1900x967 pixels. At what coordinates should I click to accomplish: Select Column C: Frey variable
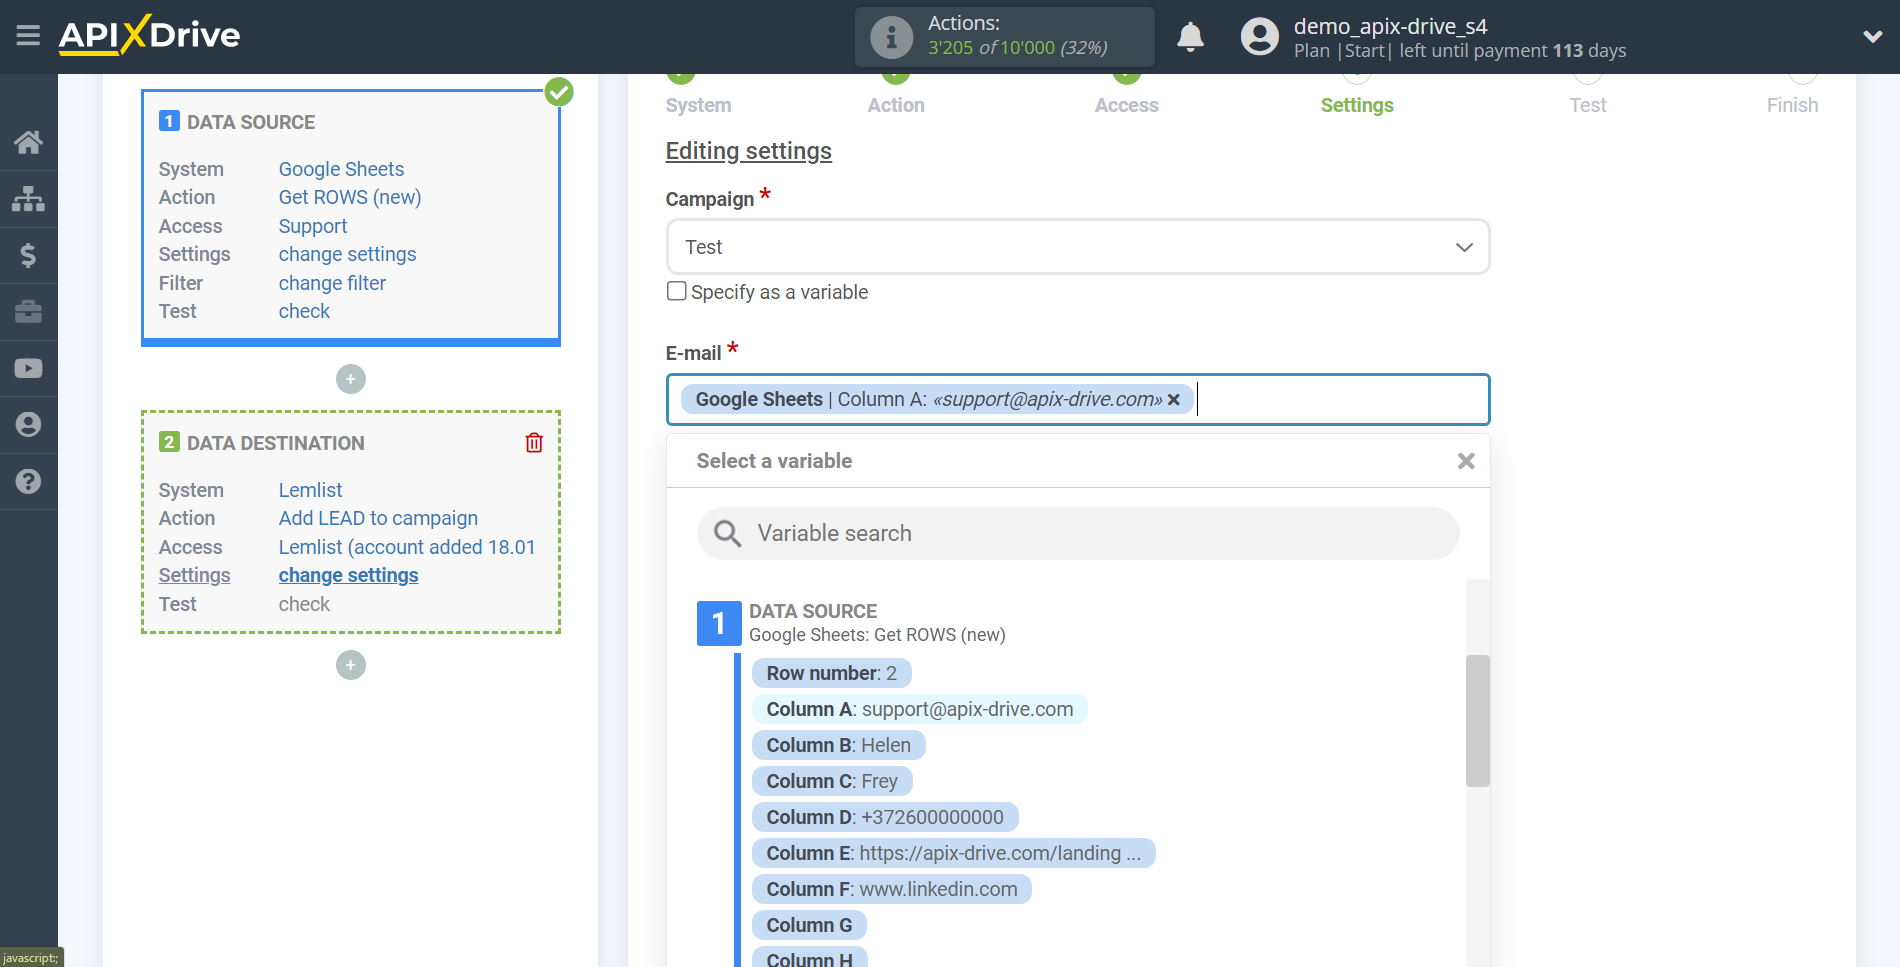click(x=832, y=781)
